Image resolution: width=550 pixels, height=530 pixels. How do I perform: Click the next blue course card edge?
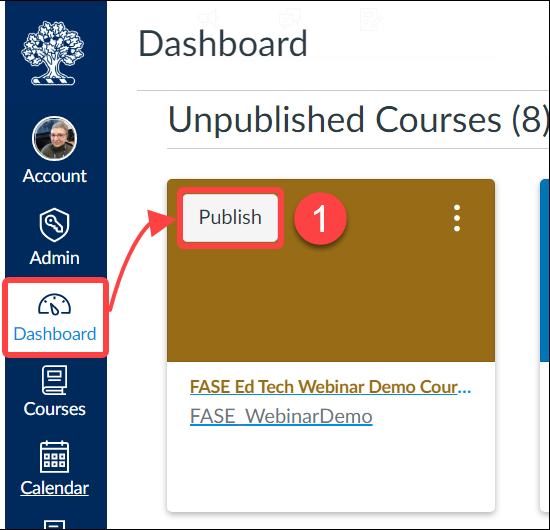545,270
